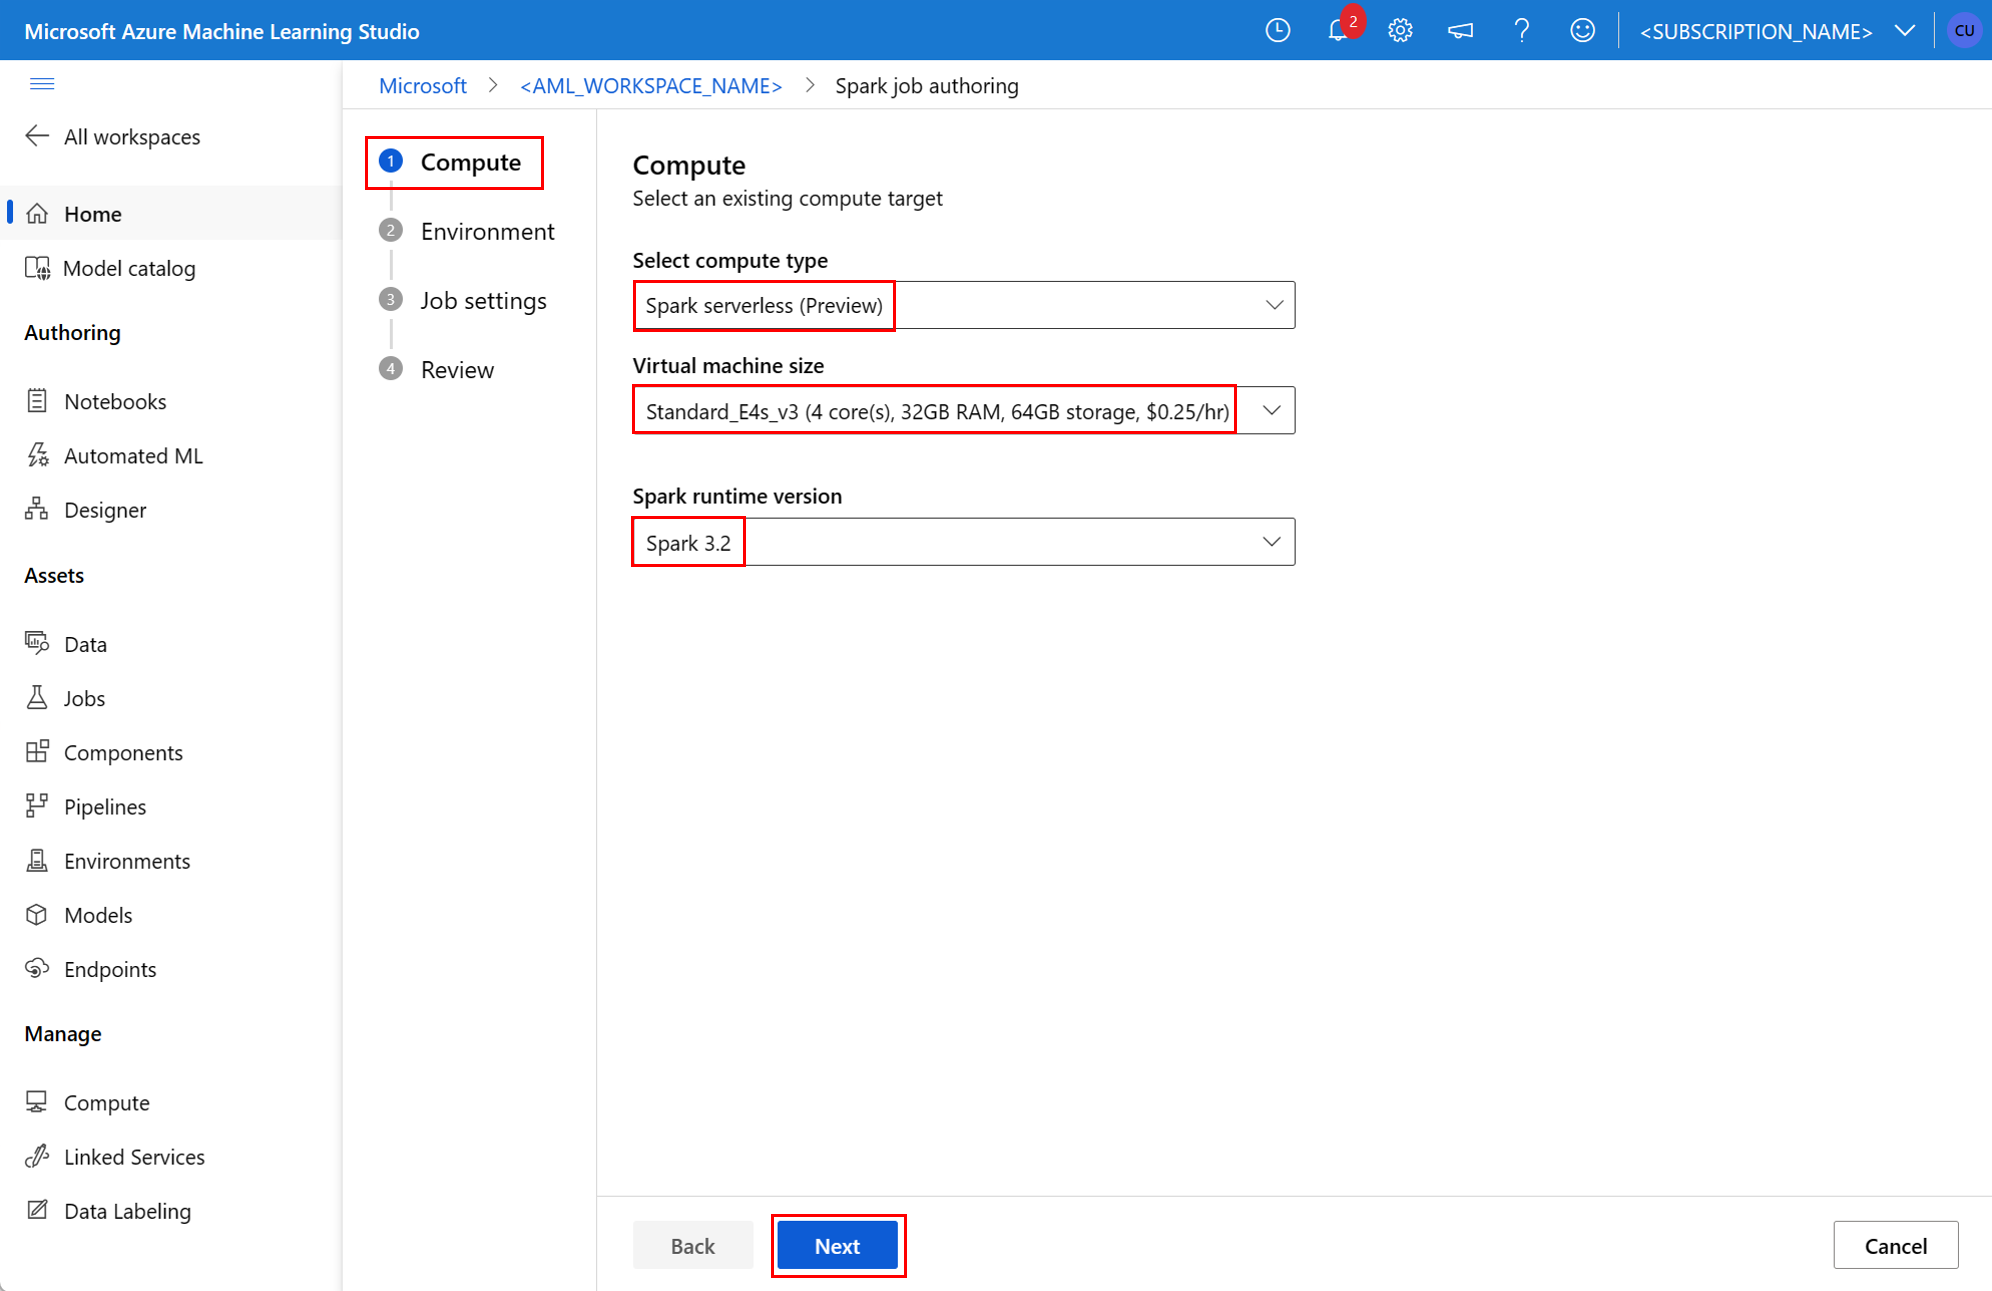The height and width of the screenshot is (1291, 1992).
Task: Click the Pipelines icon
Action: click(39, 806)
